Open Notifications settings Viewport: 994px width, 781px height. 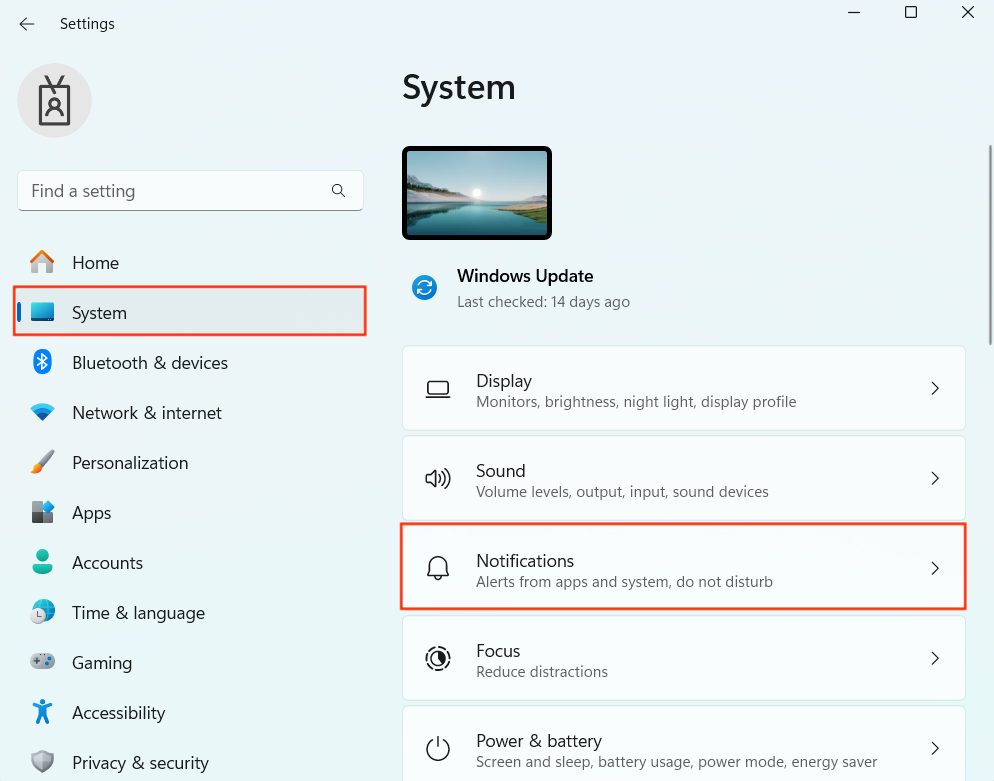pyautogui.click(x=683, y=567)
